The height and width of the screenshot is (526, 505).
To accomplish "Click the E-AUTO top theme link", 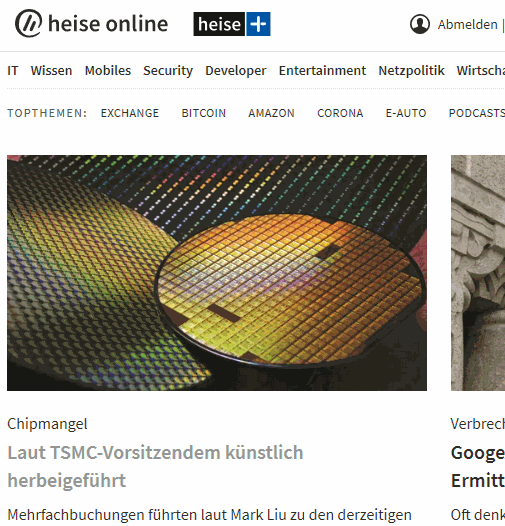I will 406,113.
